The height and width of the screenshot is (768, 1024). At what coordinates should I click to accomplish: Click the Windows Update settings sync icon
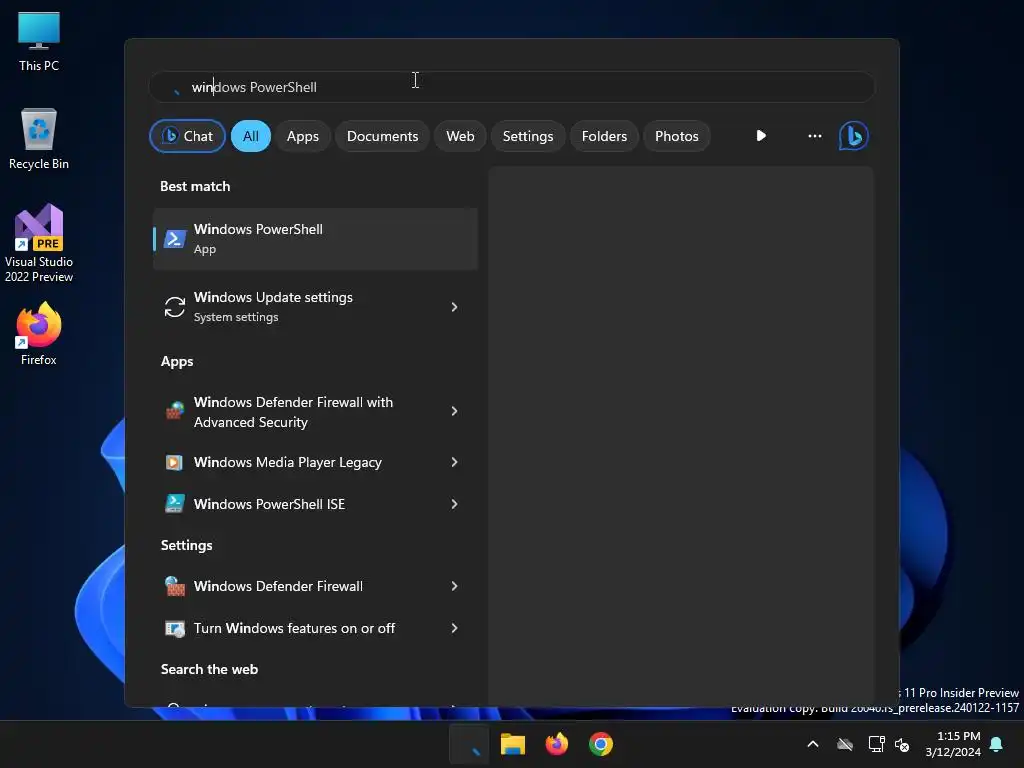[174, 307]
